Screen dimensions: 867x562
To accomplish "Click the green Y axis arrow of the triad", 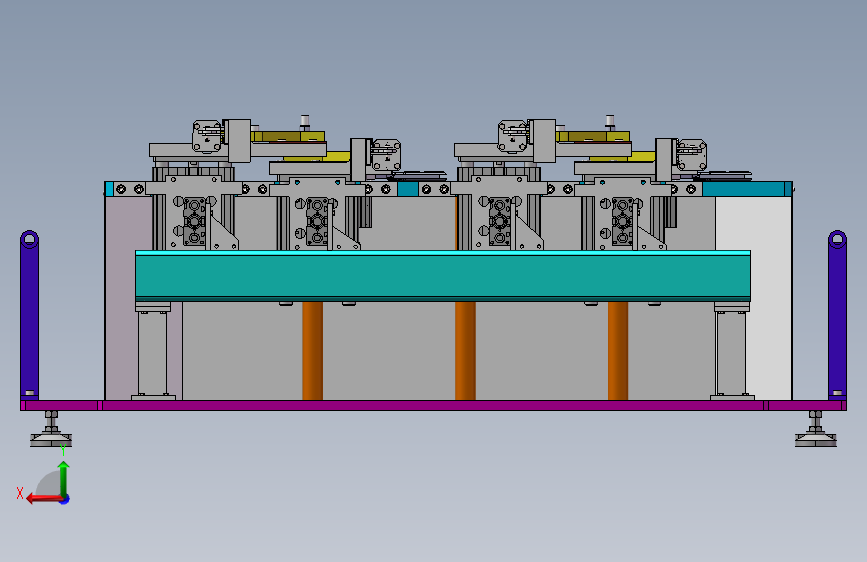I will (x=64, y=478).
